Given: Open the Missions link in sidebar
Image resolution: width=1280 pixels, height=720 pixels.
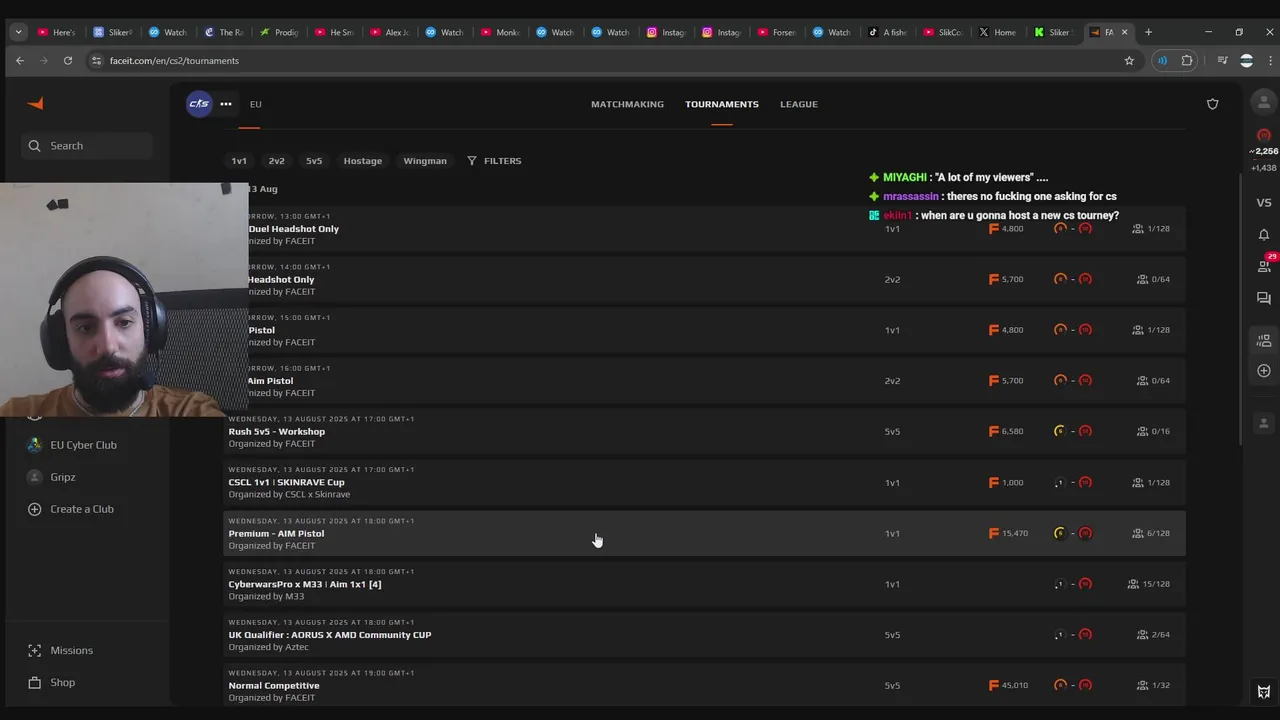Looking at the screenshot, I should coord(72,651).
